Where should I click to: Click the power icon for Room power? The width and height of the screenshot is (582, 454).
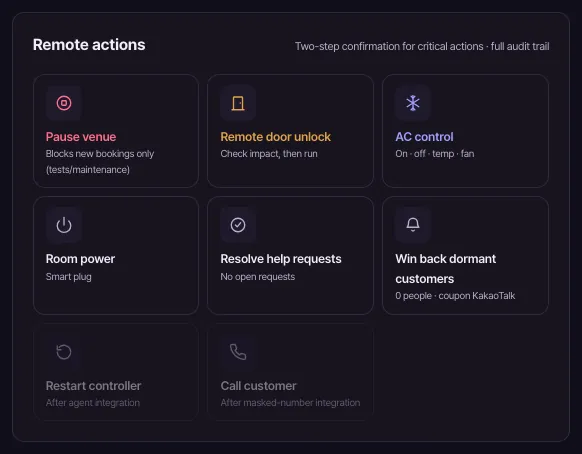(x=64, y=225)
